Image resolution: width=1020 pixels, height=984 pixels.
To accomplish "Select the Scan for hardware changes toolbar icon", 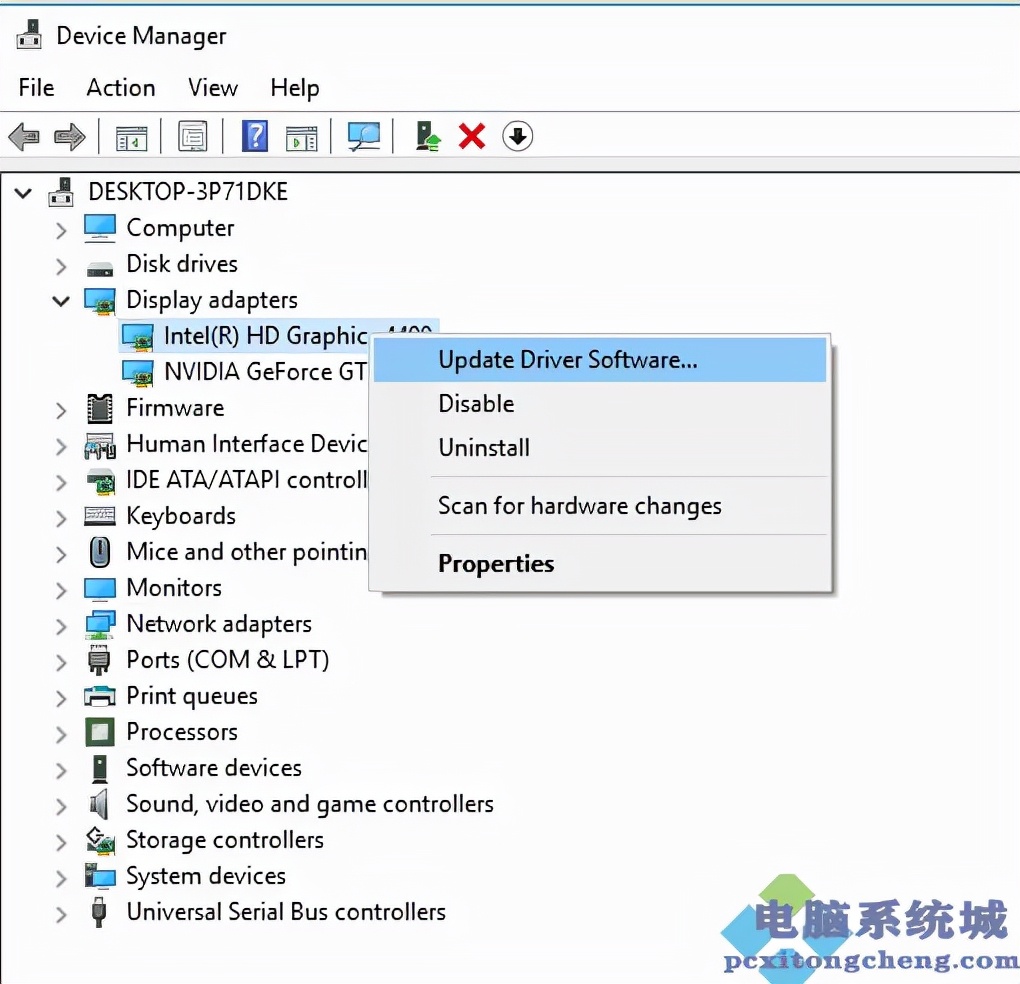I will pos(364,136).
